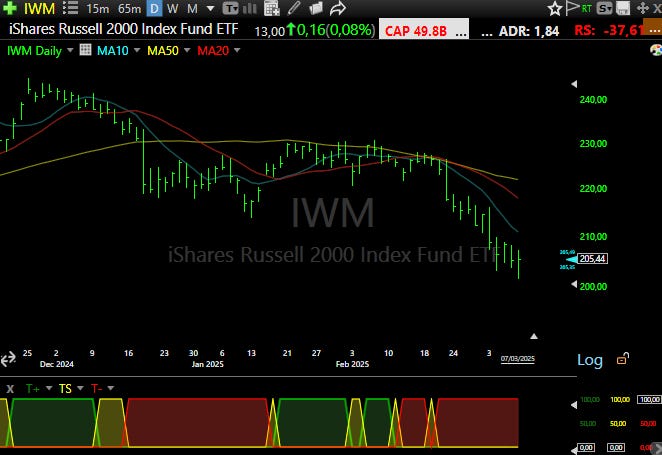662x455 pixels.
Task: Click the double-arrow pan icon bottom left
Action: click(8, 359)
